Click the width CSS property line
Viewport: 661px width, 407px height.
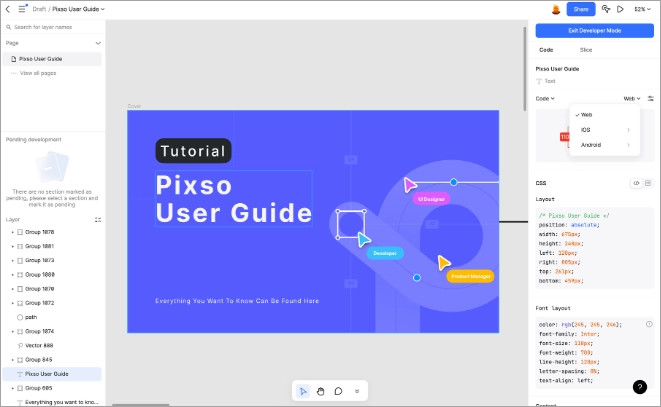(560, 234)
